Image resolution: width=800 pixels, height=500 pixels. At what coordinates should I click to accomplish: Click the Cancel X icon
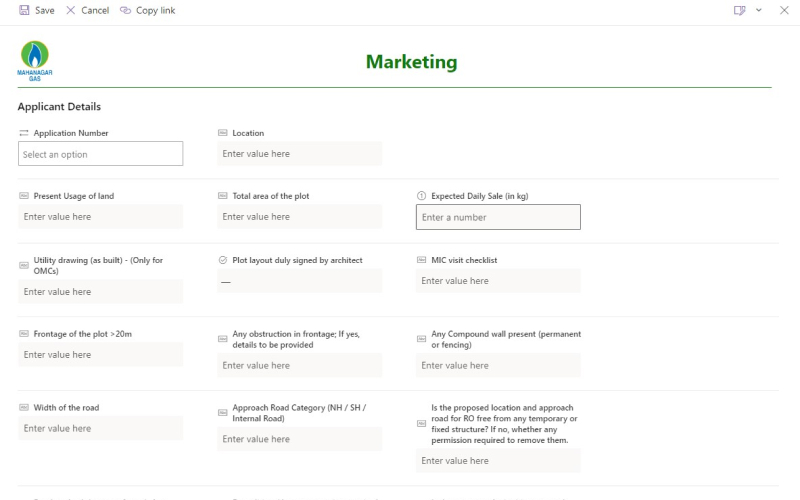70,10
